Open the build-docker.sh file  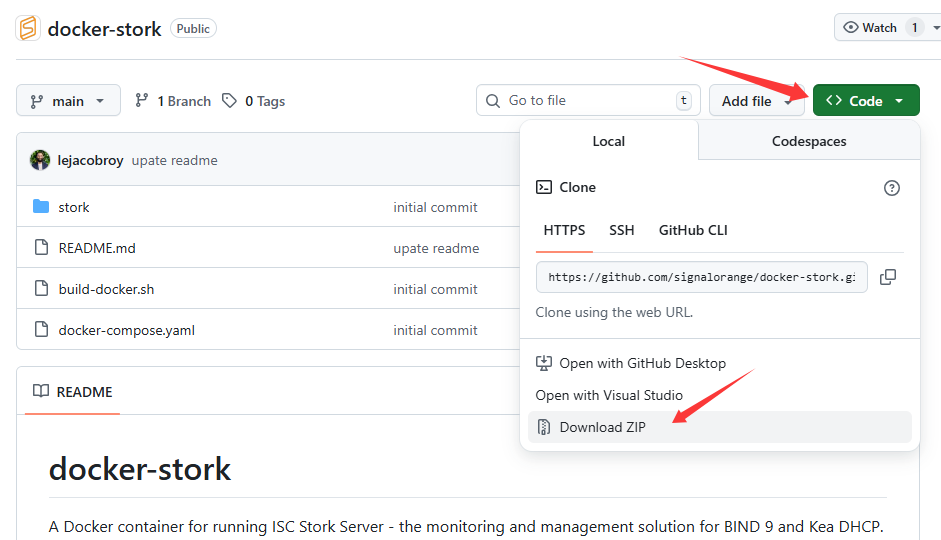[x=106, y=289]
